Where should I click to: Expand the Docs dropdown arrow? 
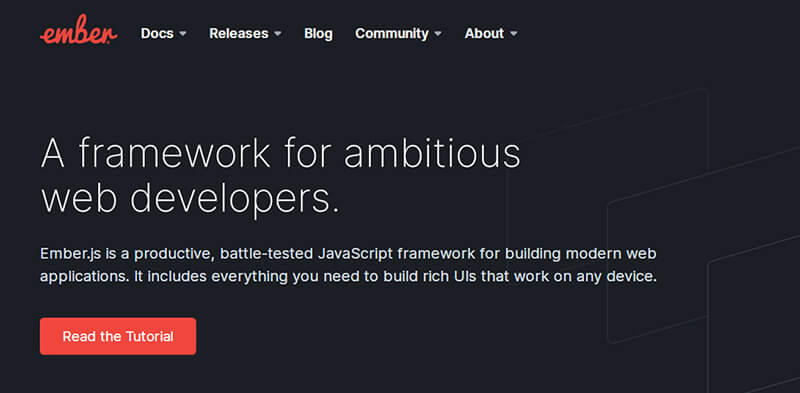pyautogui.click(x=183, y=34)
